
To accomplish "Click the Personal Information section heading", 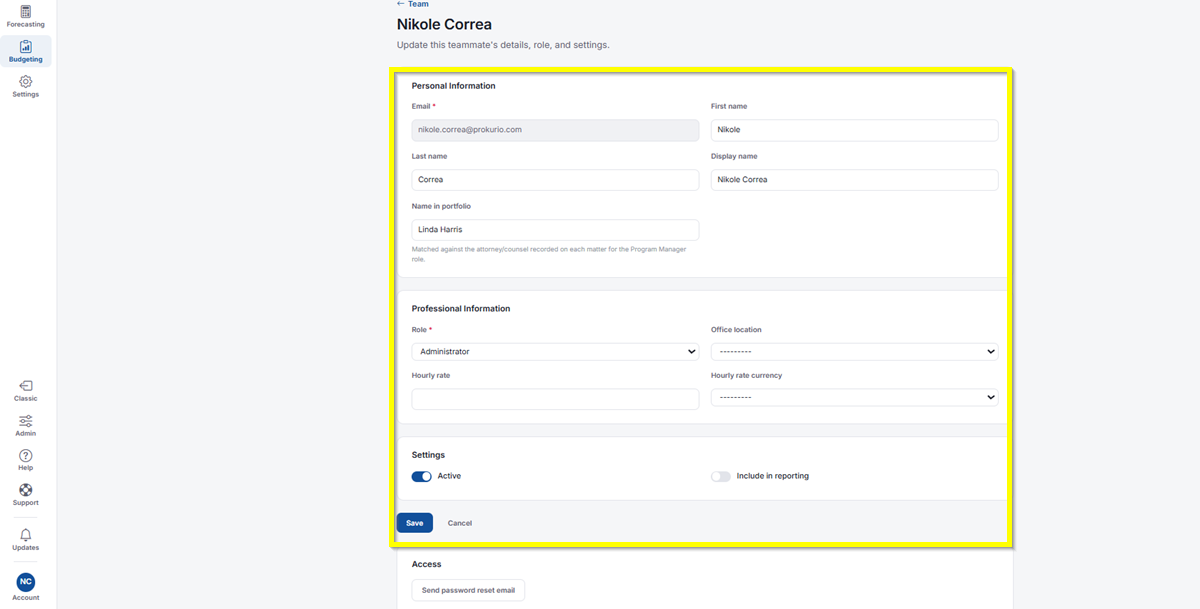I will tap(453, 86).
